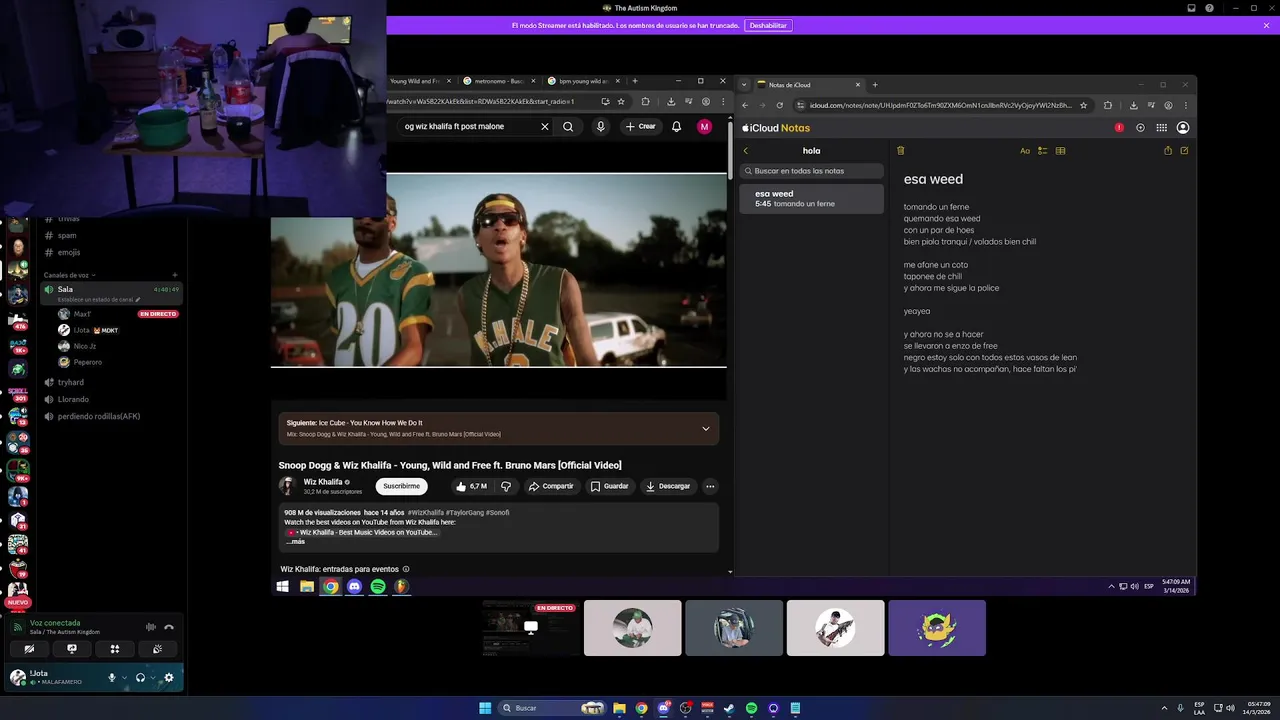The height and width of the screenshot is (720, 1280).
Task: Create a new note with compose icon
Action: click(1185, 151)
